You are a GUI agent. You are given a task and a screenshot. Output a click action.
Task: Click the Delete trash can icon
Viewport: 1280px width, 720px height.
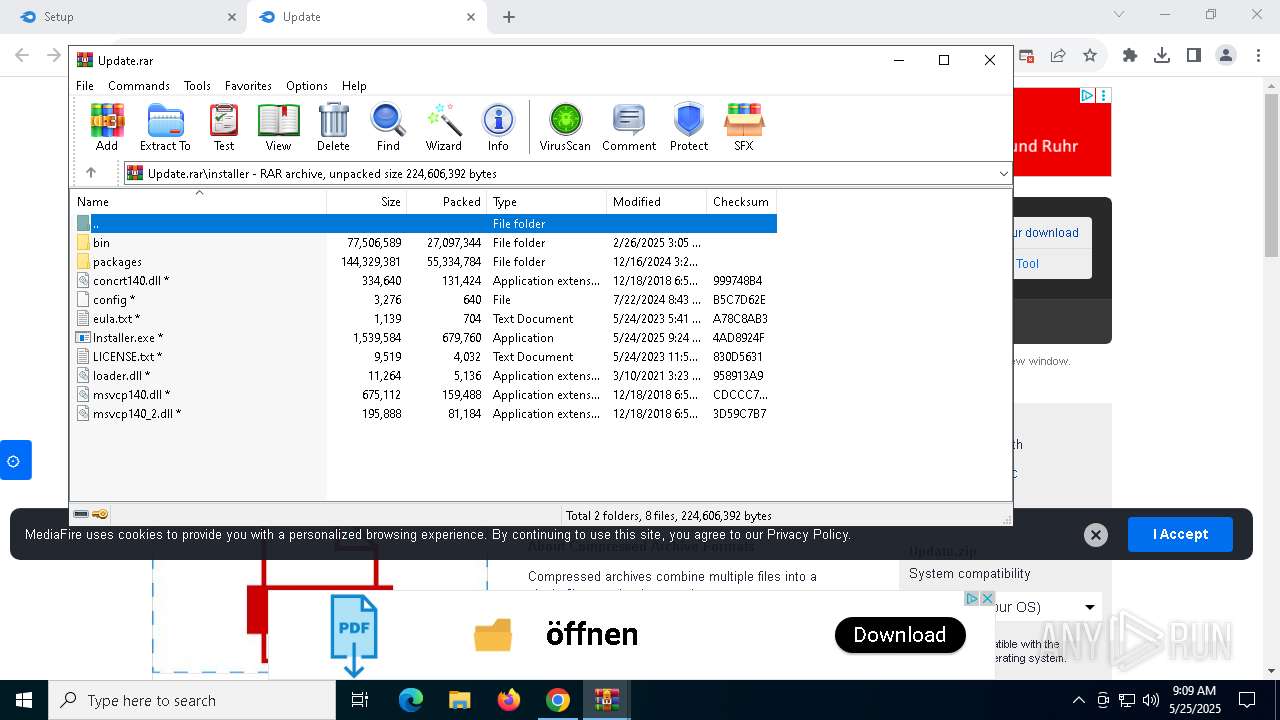pyautogui.click(x=333, y=127)
